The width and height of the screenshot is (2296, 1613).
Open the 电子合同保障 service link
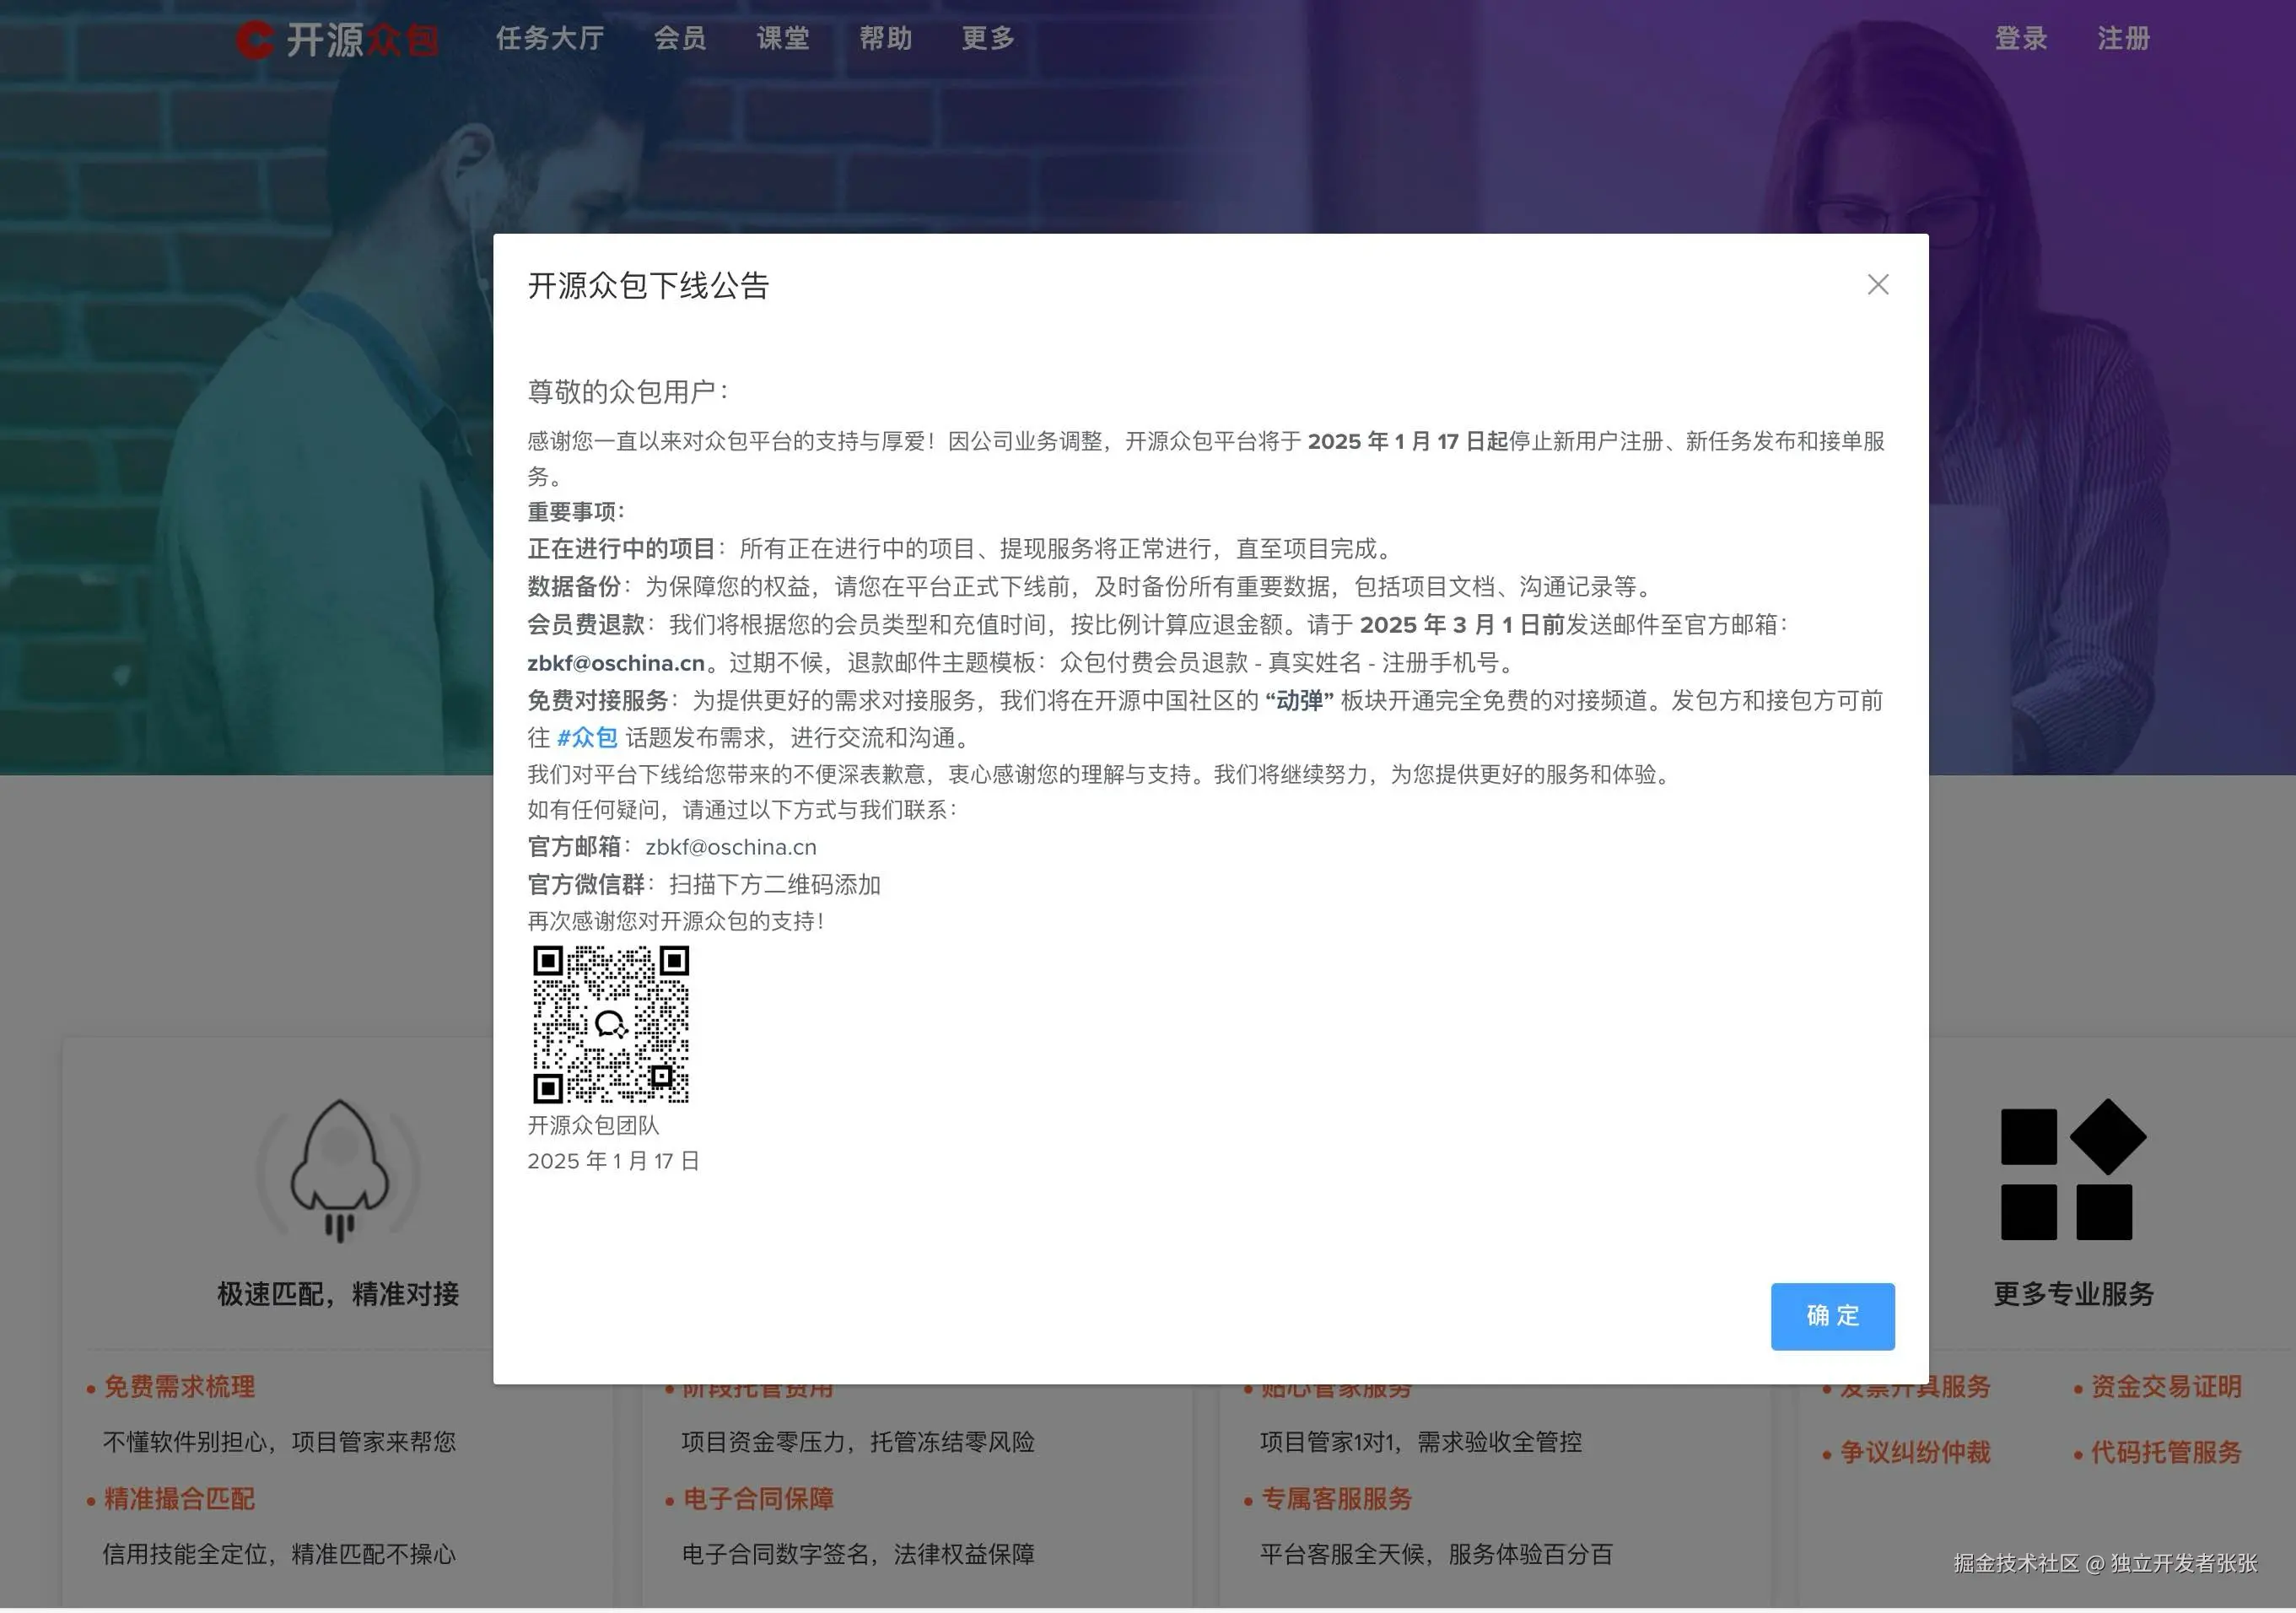(757, 1499)
